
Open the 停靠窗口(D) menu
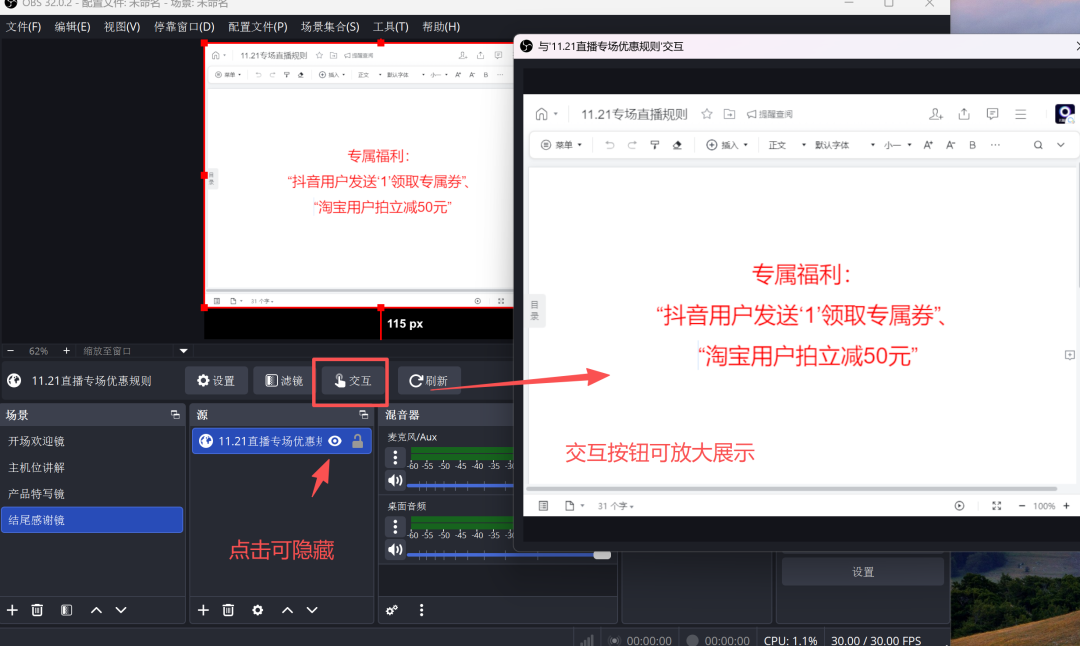pyautogui.click(x=184, y=27)
